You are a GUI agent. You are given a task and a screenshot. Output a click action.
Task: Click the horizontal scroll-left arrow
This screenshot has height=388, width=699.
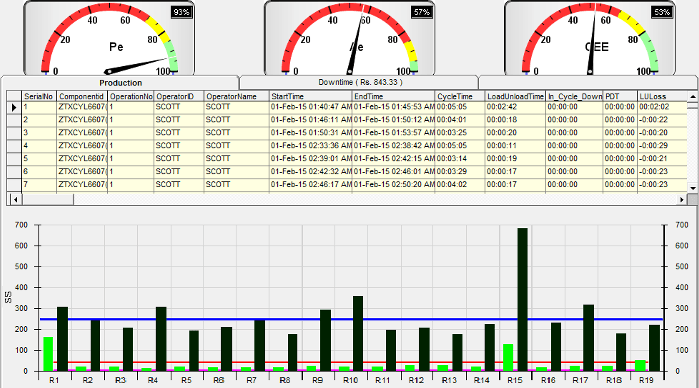coord(15,199)
